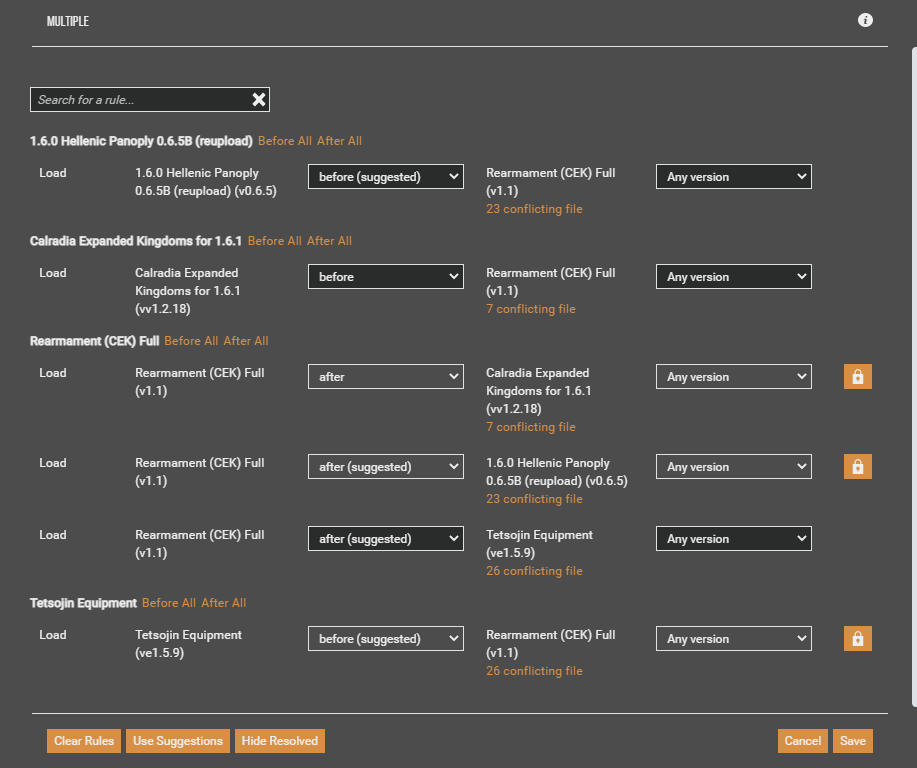Click lock icon for the Hellenic Panoply after-rule
Viewport: 917px width, 768px height.
[x=857, y=467]
